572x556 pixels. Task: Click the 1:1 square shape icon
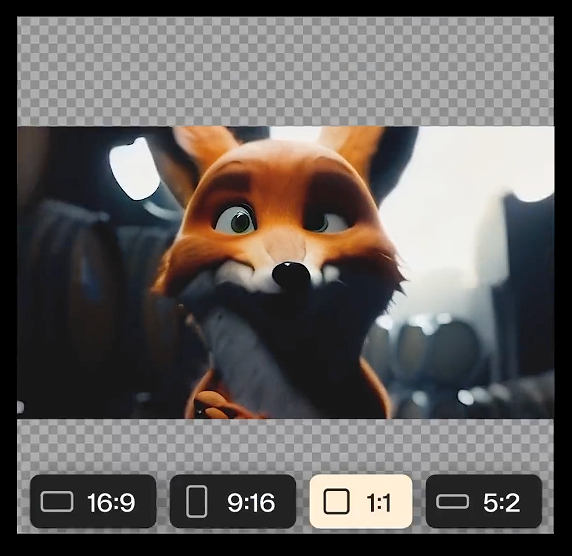pos(336,502)
